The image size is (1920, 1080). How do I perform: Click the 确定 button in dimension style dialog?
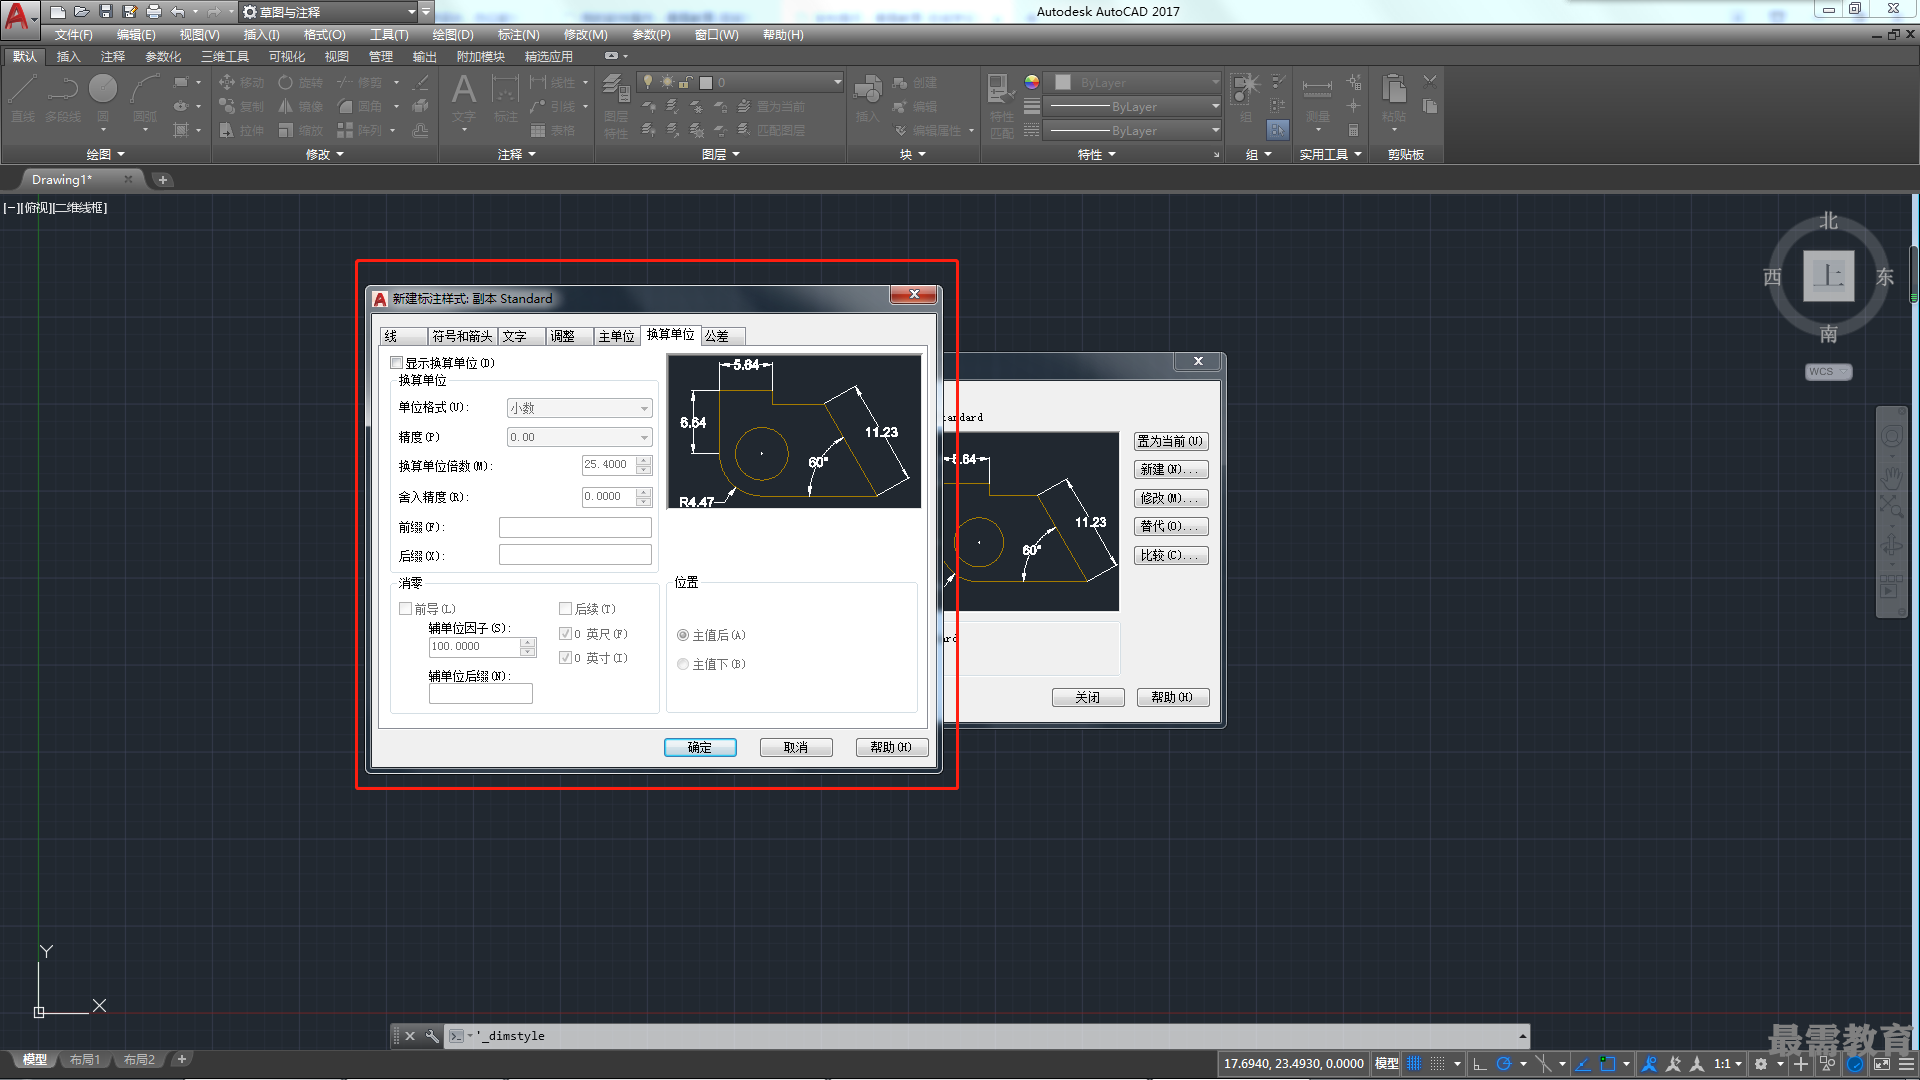click(x=700, y=748)
